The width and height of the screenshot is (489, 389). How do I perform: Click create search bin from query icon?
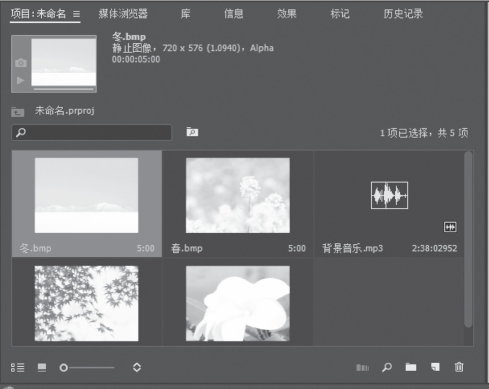(192, 132)
